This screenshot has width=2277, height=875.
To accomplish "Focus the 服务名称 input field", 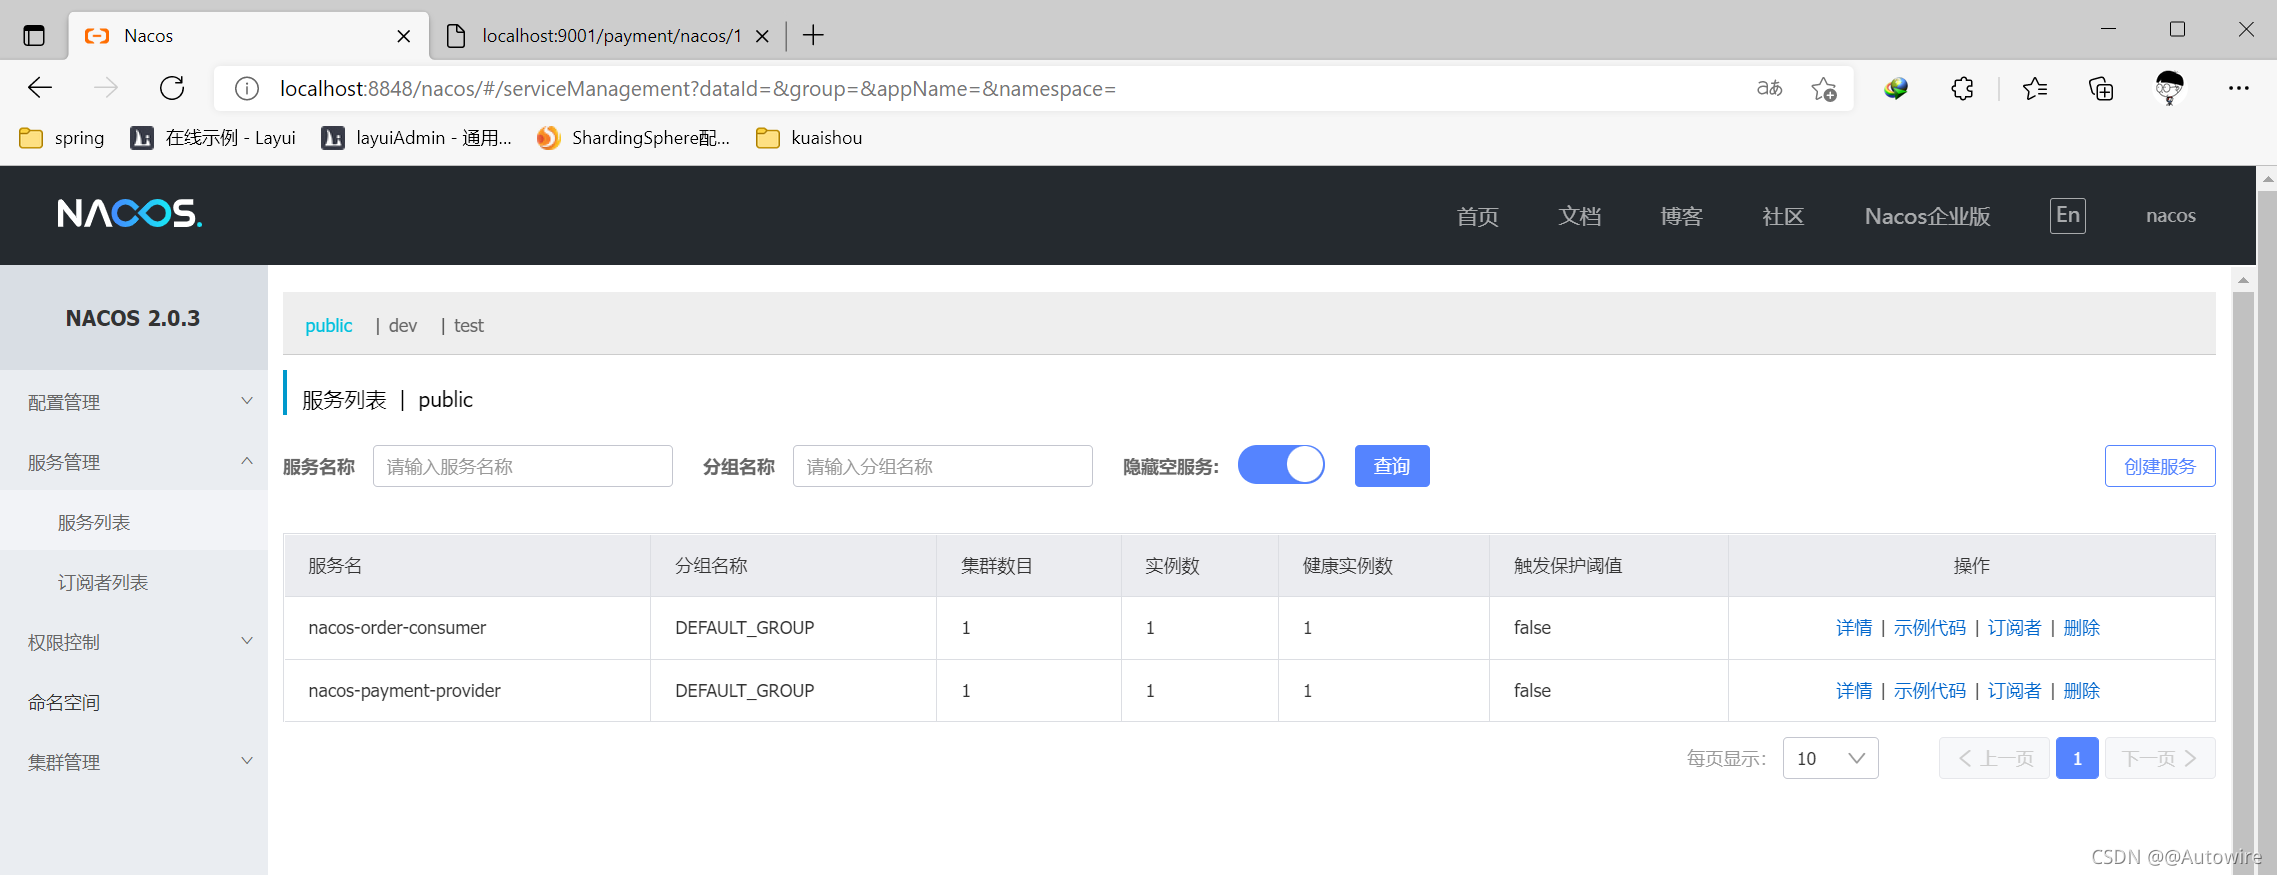I will pos(523,466).
